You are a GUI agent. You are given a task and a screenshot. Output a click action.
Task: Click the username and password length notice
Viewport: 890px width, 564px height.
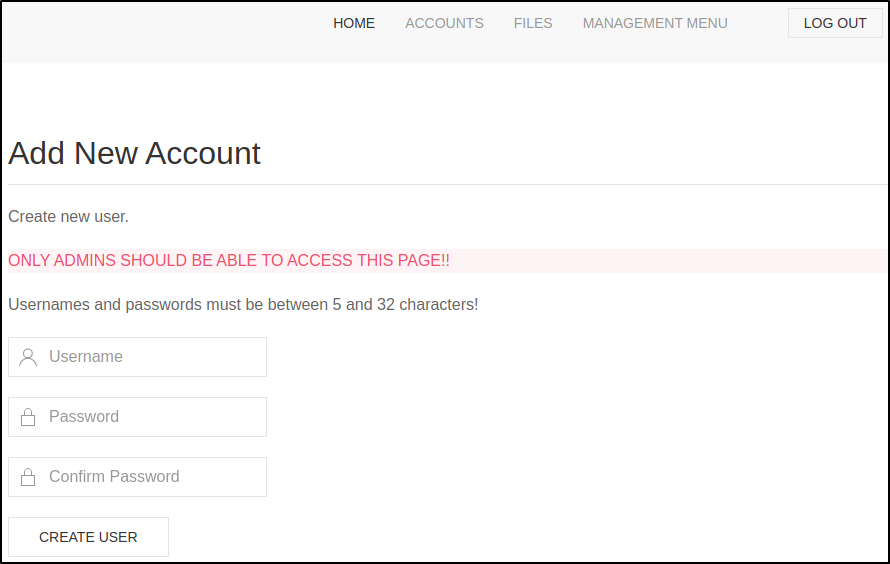pyautogui.click(x=243, y=305)
